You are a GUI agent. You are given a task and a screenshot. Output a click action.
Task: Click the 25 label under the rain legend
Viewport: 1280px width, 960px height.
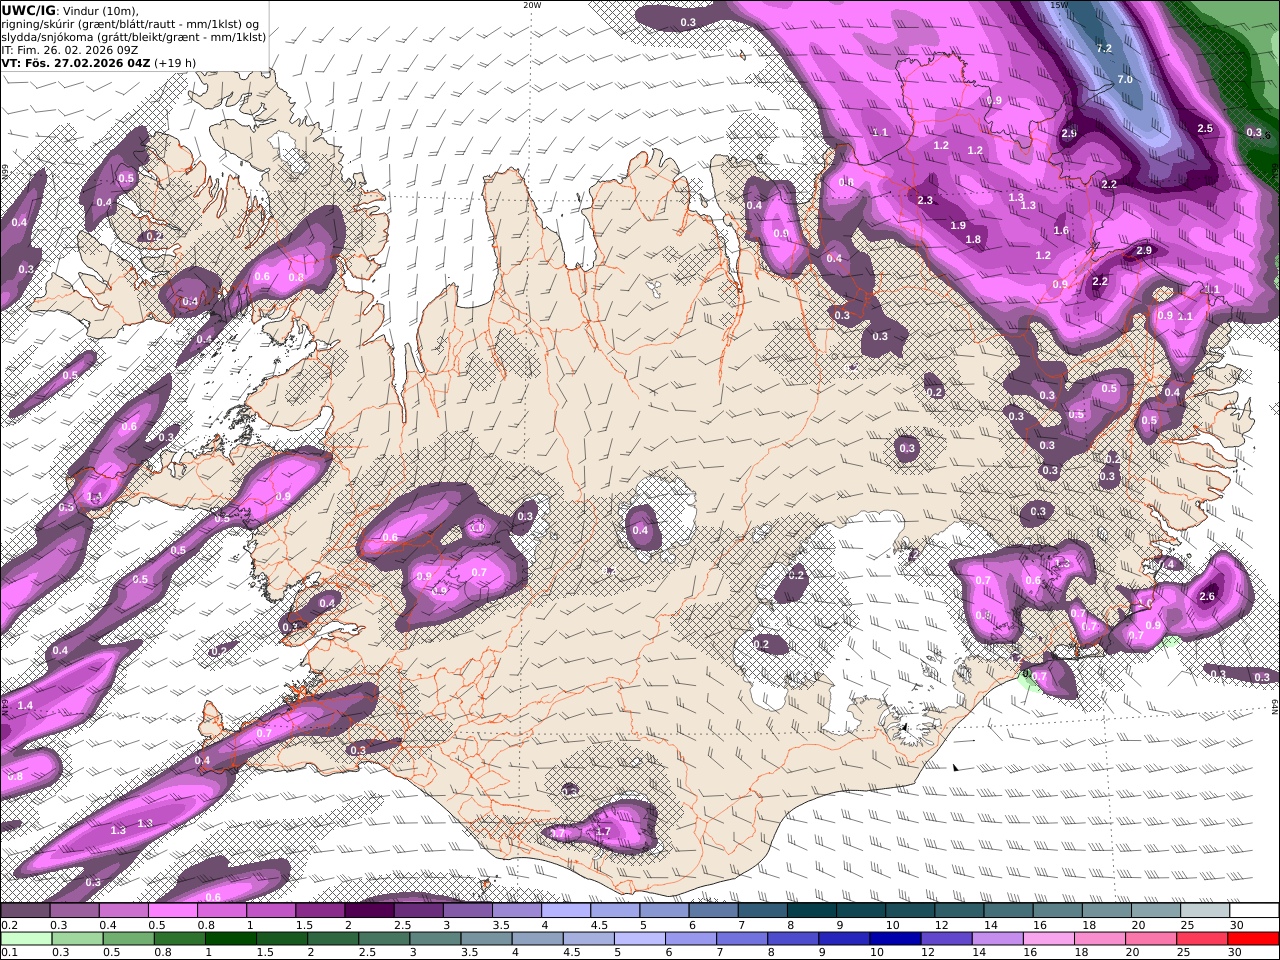pos(1183,952)
